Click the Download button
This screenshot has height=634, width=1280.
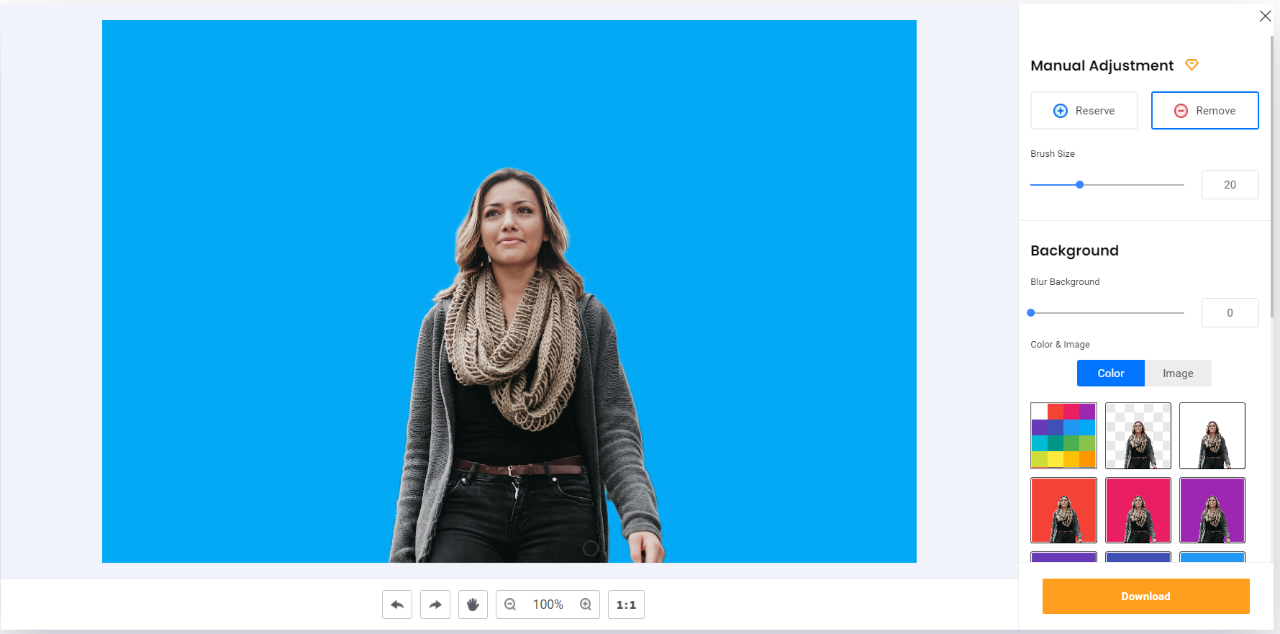(1145, 596)
